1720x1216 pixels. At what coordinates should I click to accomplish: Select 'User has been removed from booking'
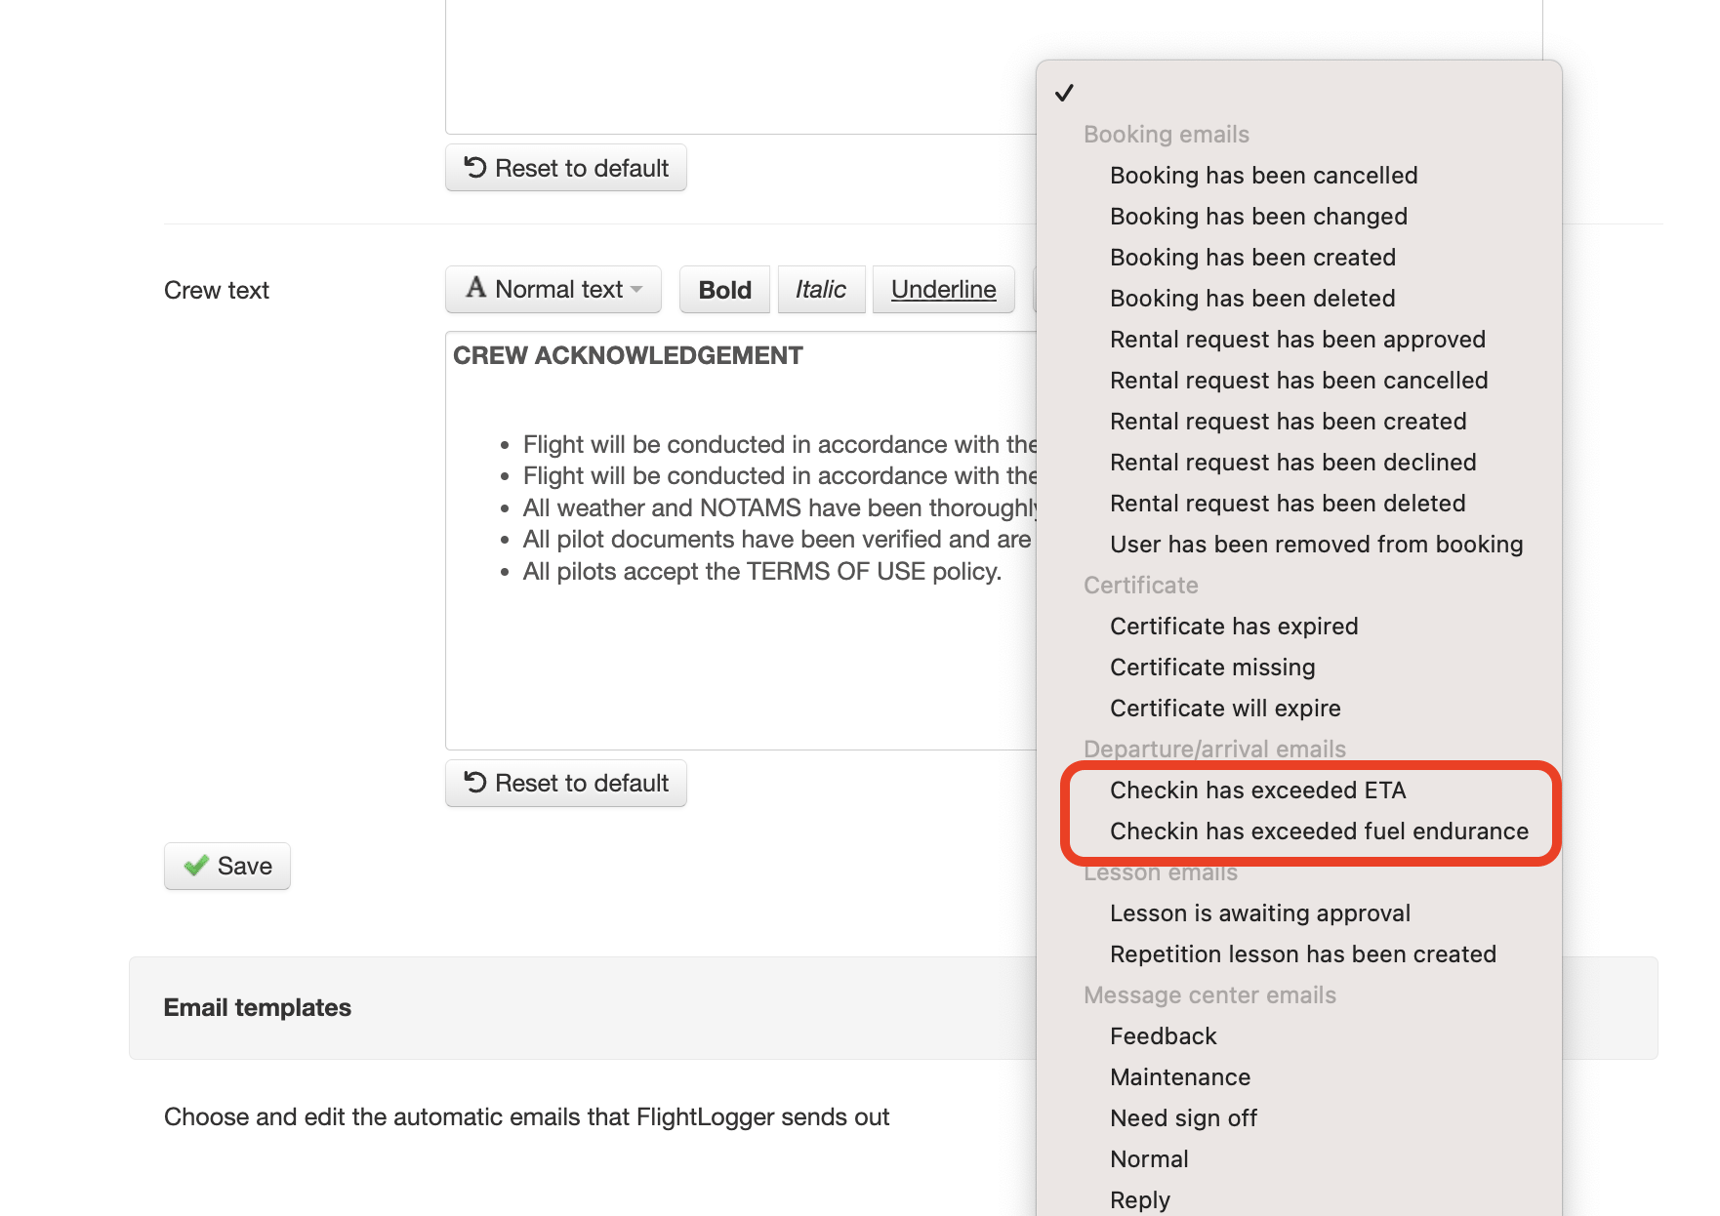pos(1316,544)
